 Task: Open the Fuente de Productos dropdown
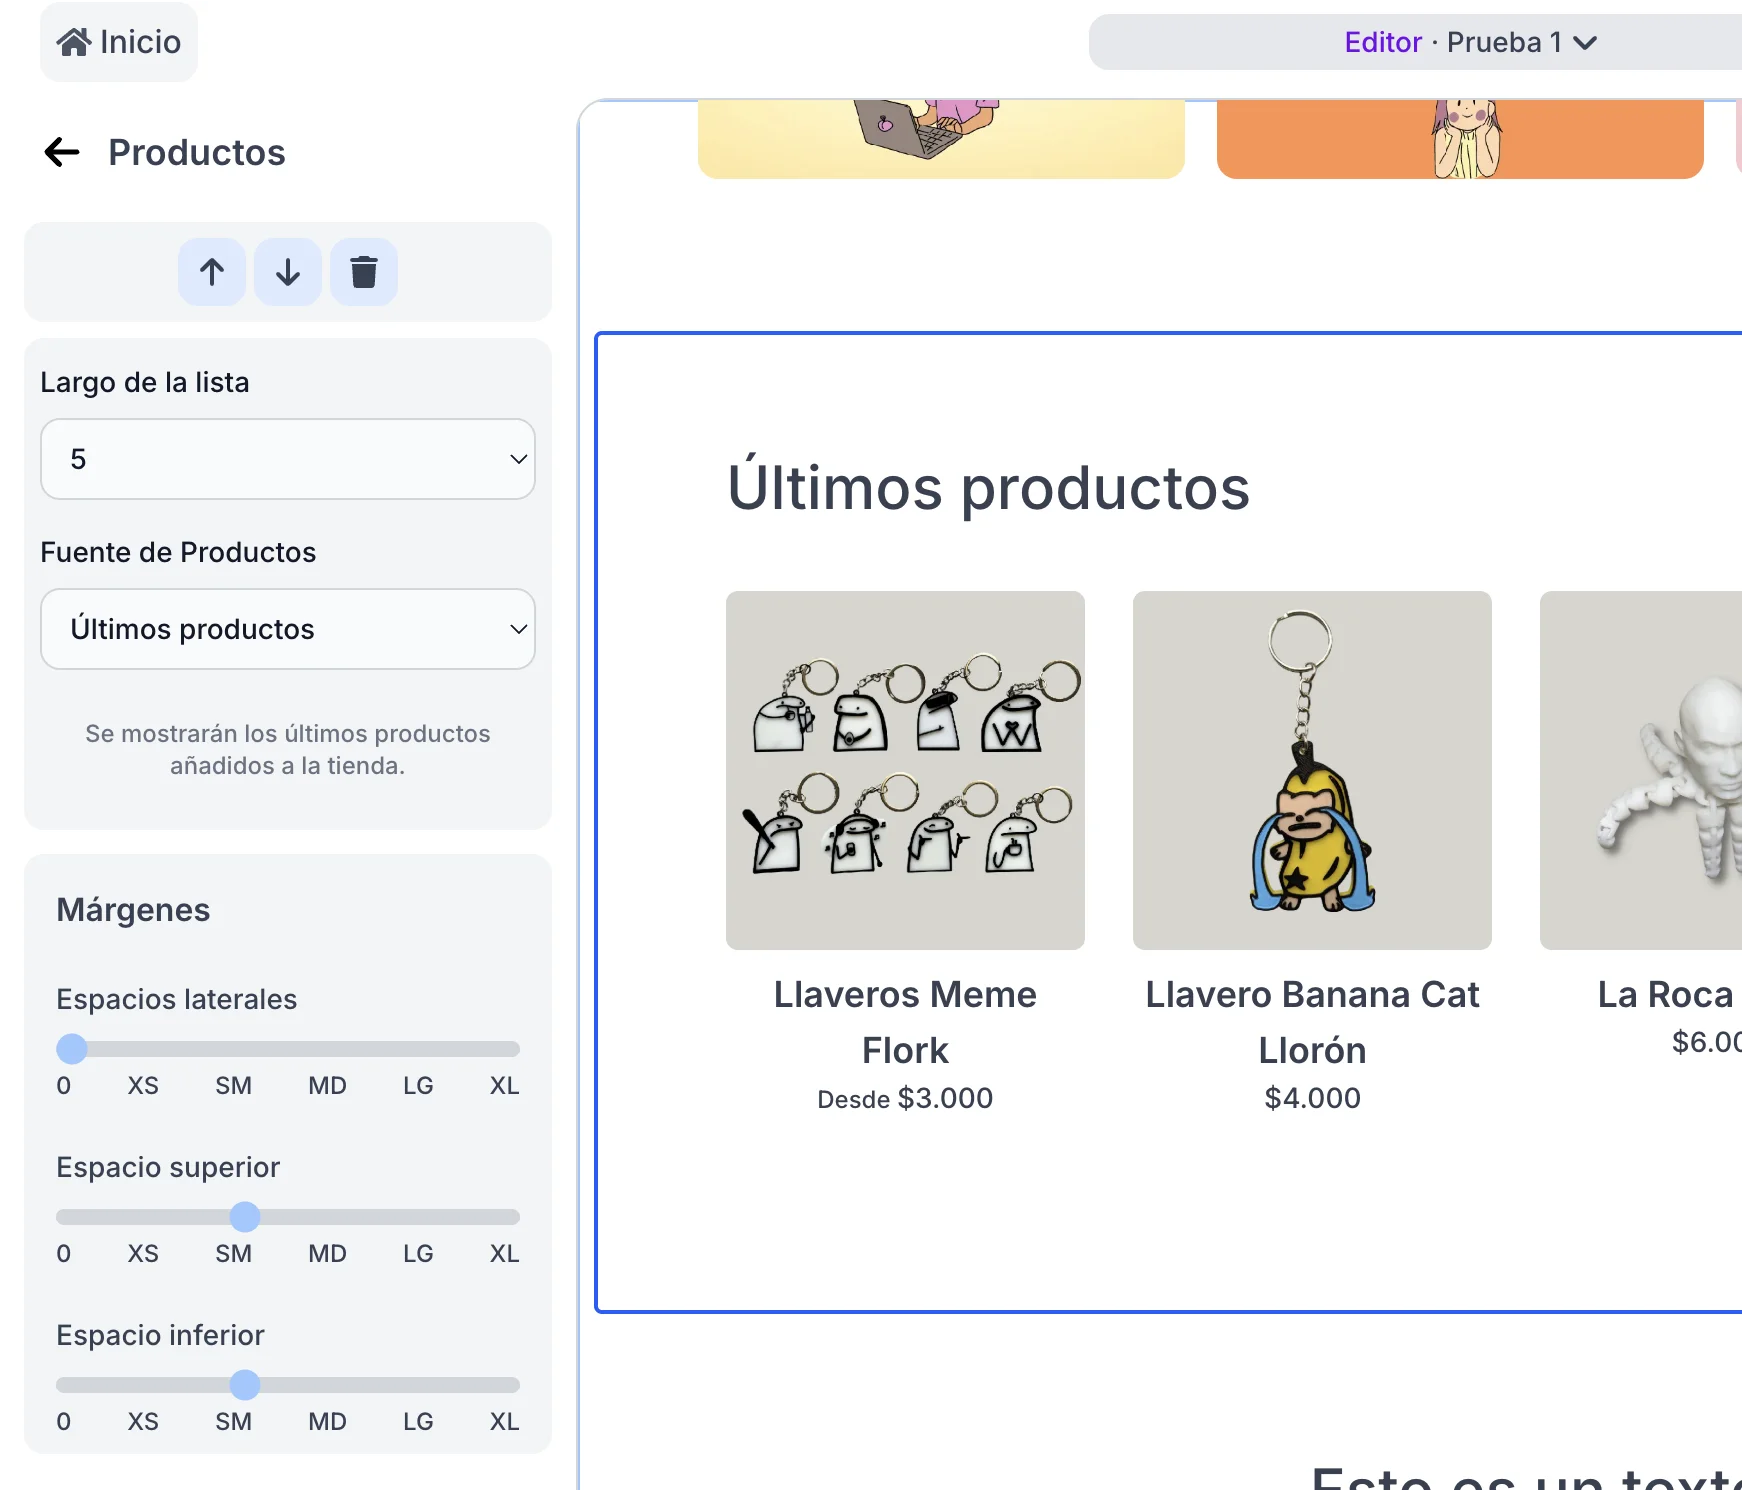[288, 629]
